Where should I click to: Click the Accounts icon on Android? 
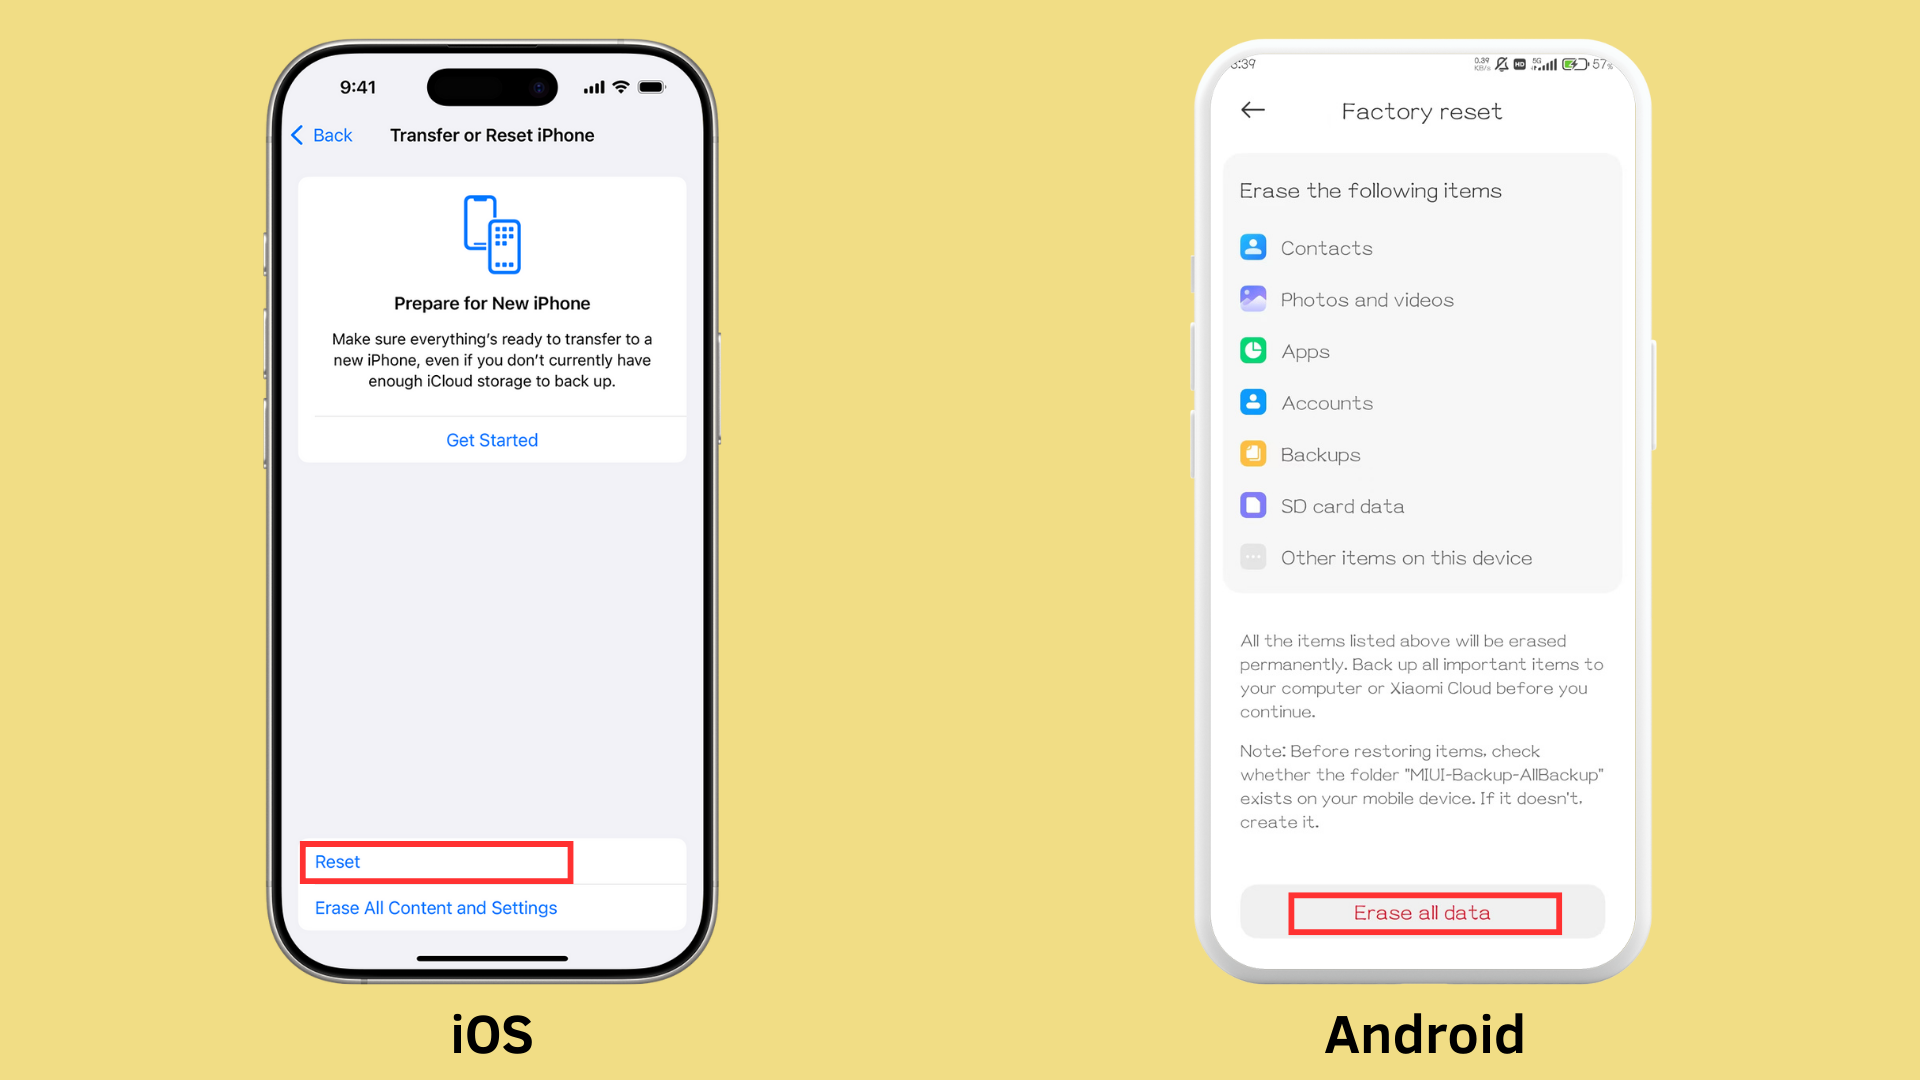(1254, 401)
